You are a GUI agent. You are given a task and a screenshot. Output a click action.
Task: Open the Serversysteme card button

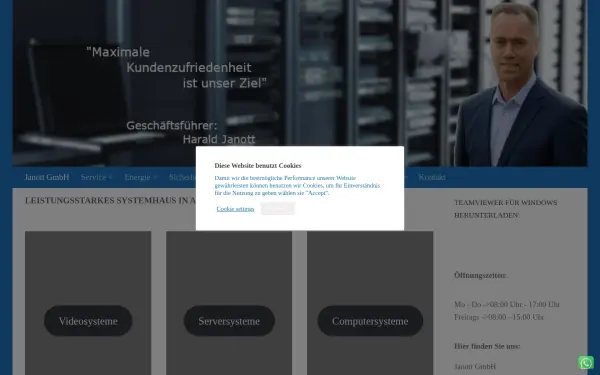(229, 321)
